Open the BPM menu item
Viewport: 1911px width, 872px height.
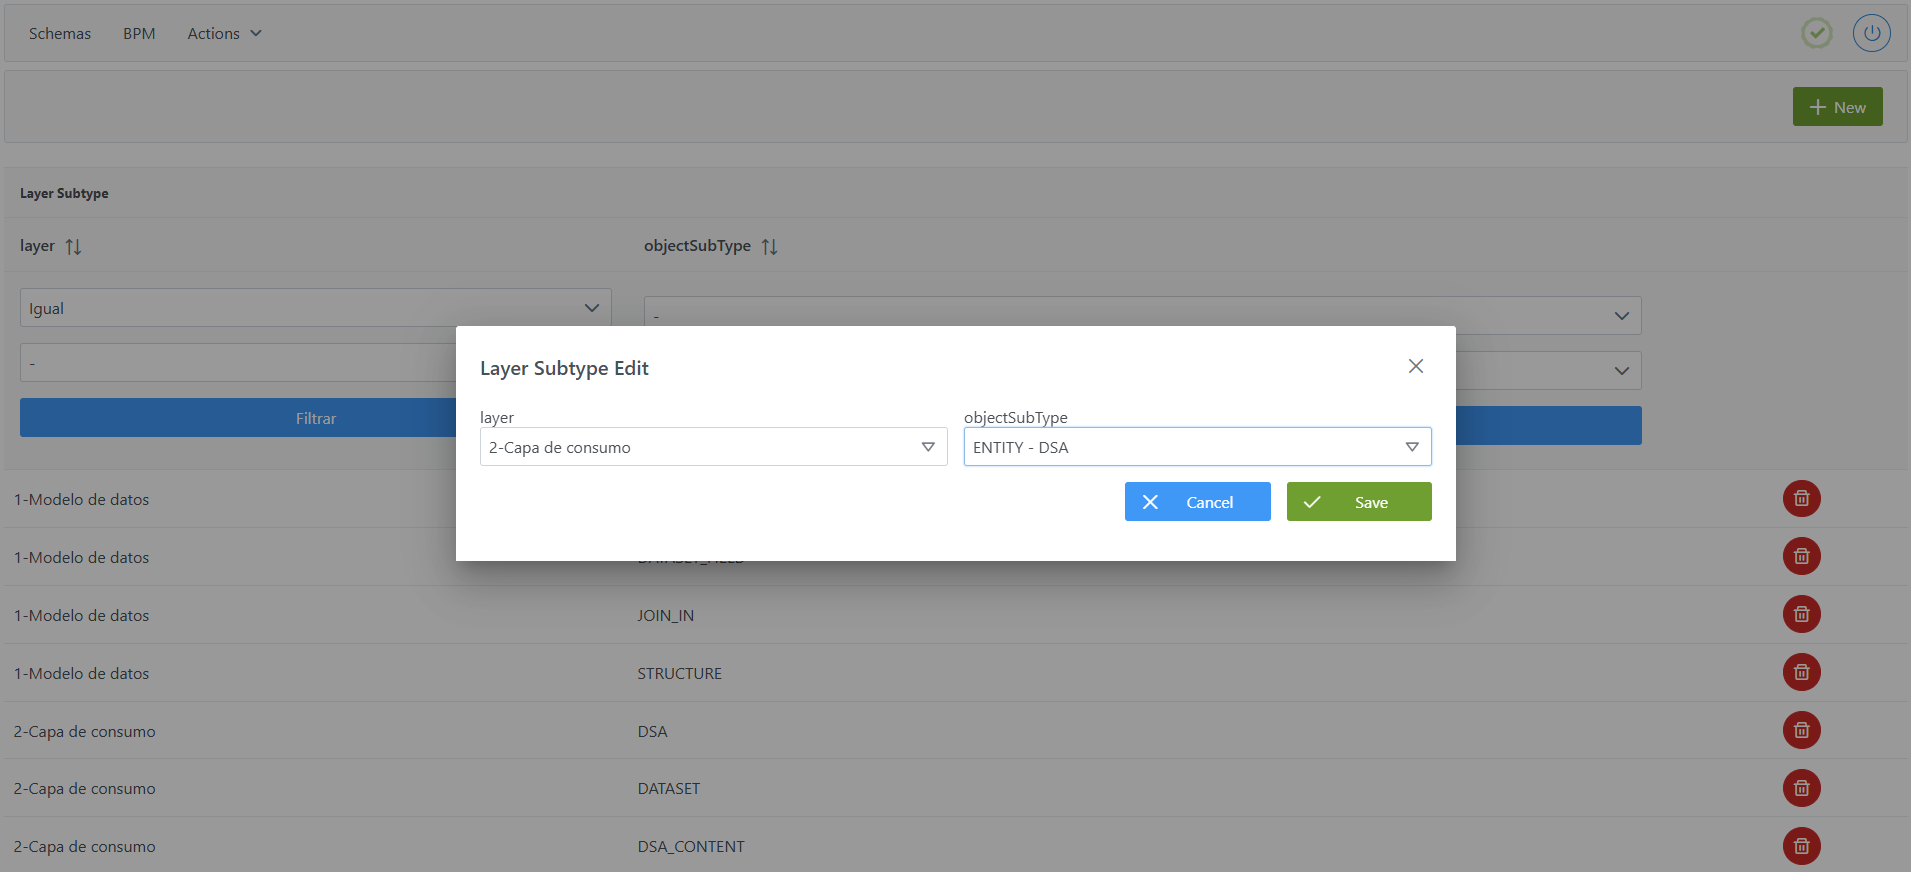[139, 33]
